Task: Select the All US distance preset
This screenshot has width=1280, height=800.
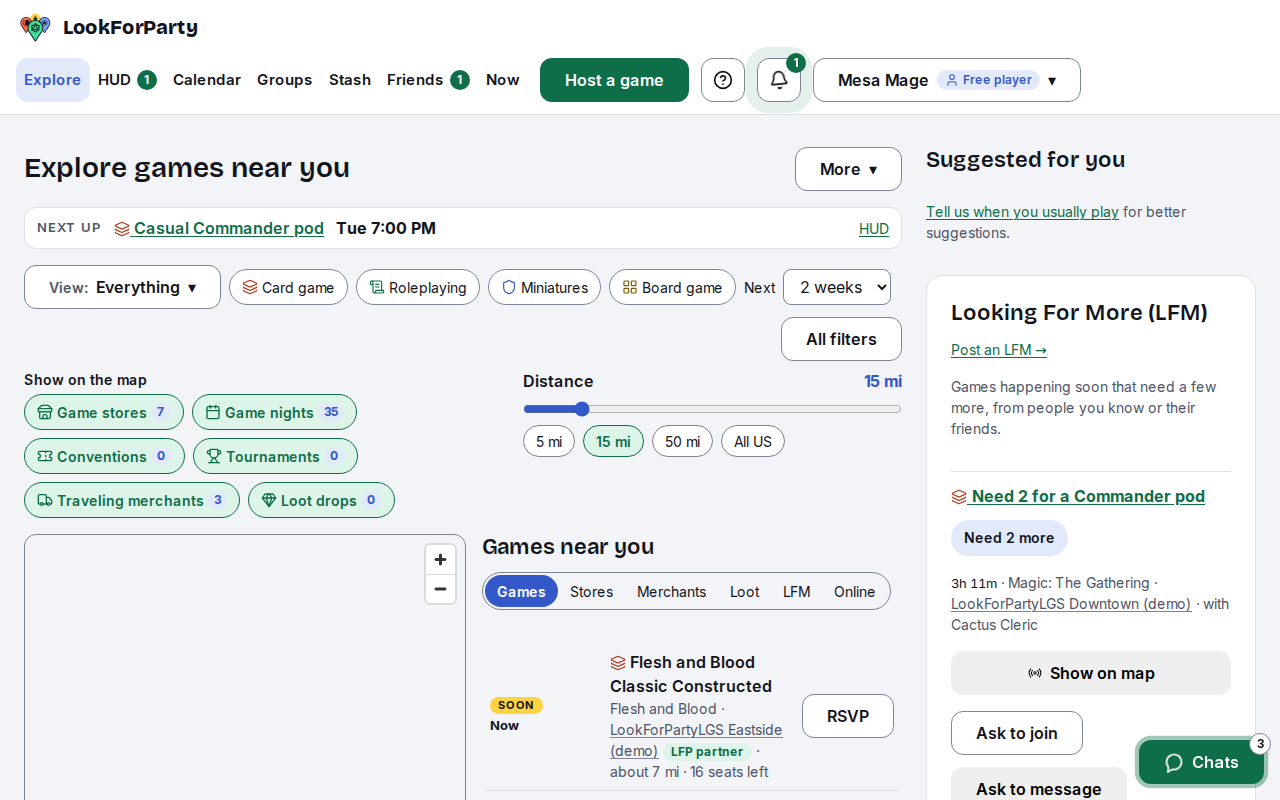Action: 753,441
